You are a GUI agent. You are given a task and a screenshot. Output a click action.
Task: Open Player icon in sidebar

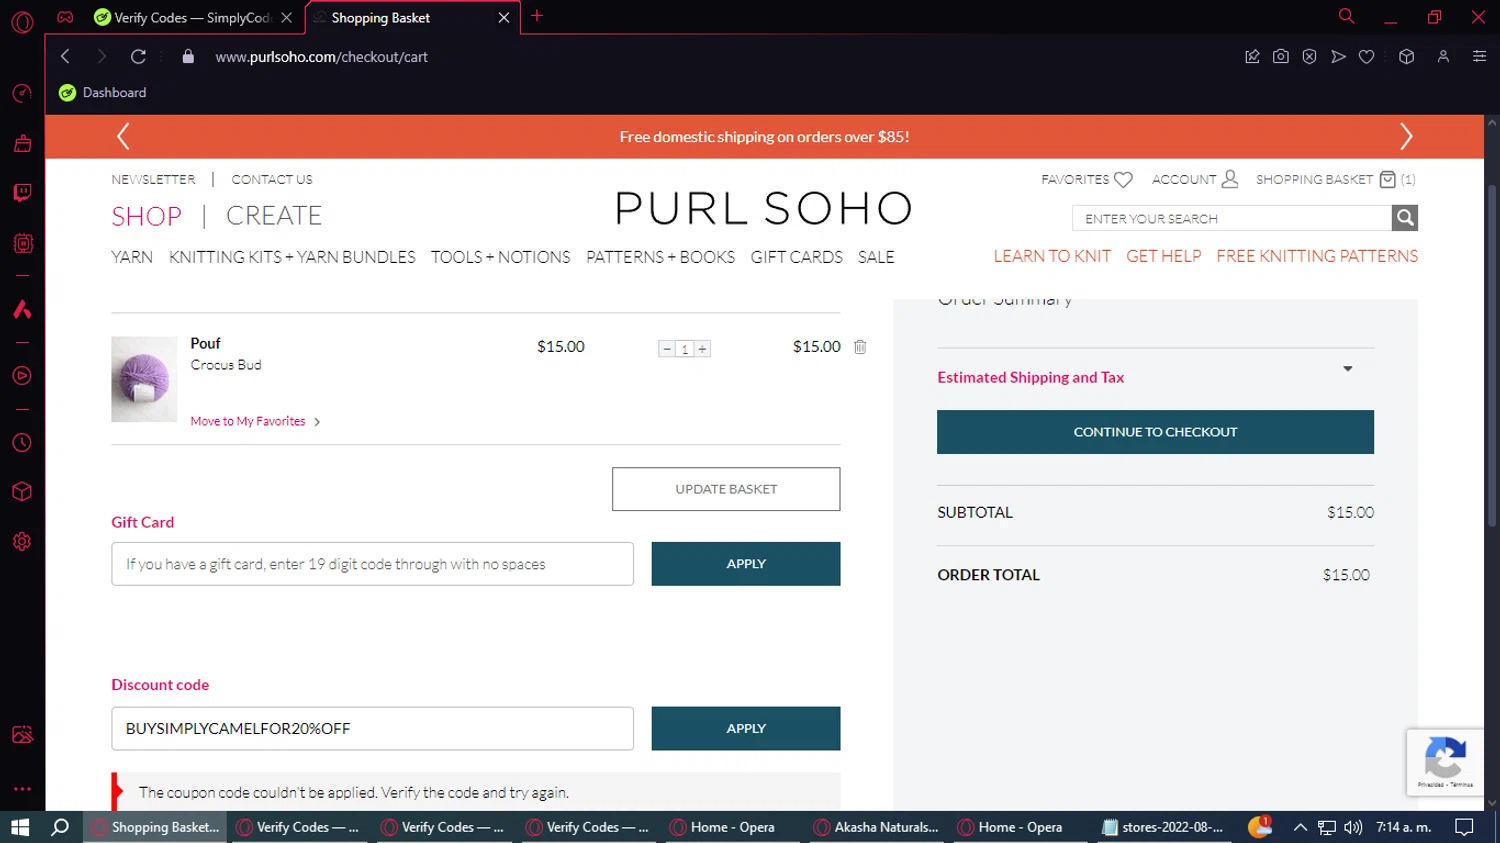point(22,376)
